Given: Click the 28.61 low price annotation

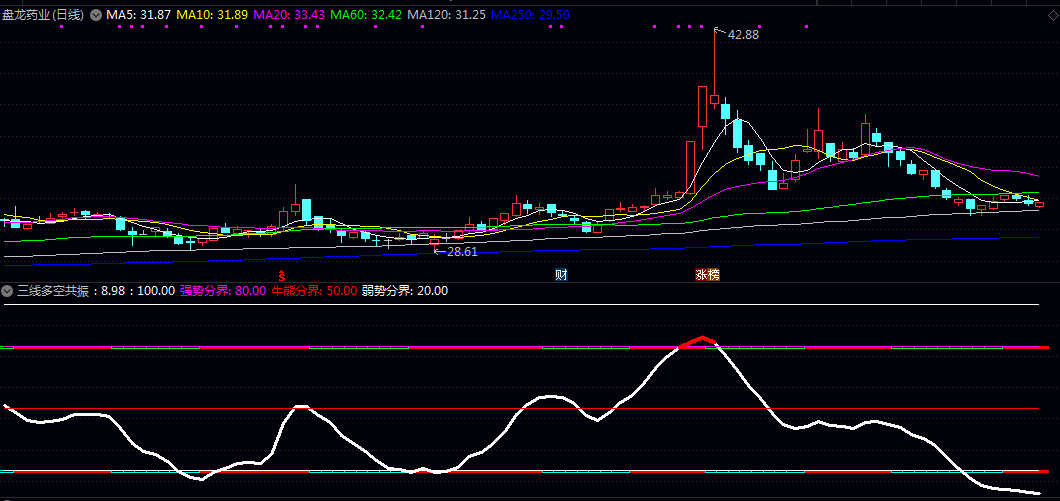Looking at the screenshot, I should click(x=461, y=252).
